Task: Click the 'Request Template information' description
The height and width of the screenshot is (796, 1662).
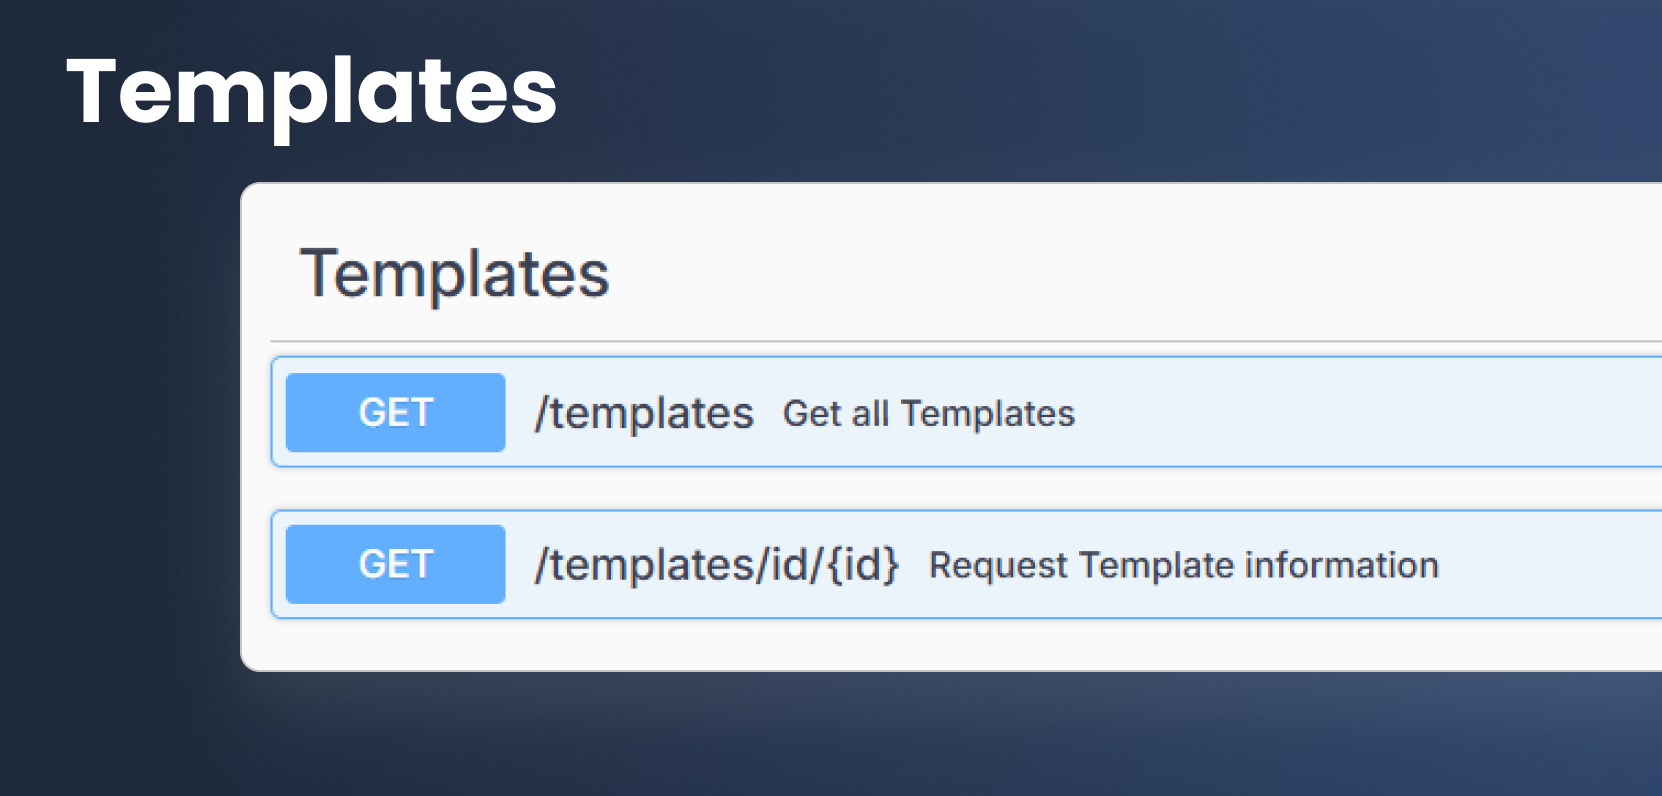Action: (x=1182, y=564)
